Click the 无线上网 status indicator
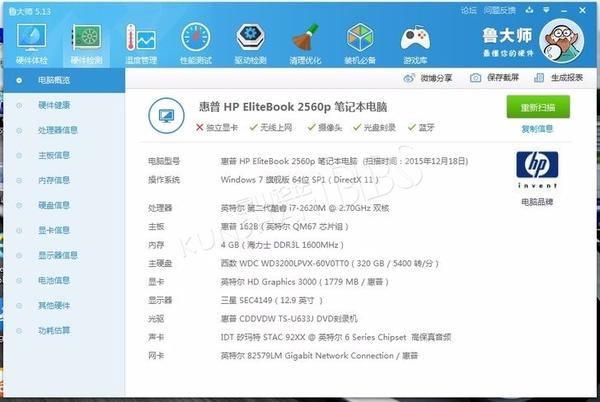This screenshot has height=402, width=600. tap(271, 127)
